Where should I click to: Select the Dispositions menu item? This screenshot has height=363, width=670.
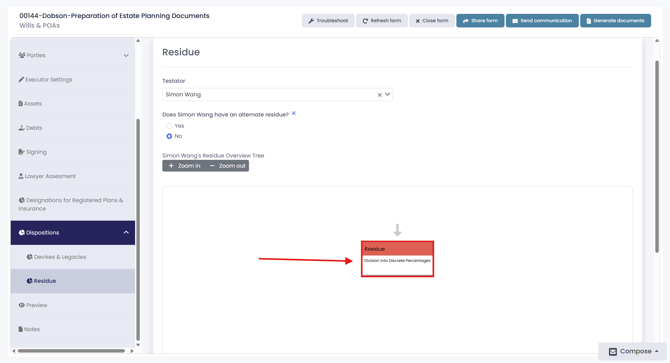click(x=73, y=233)
